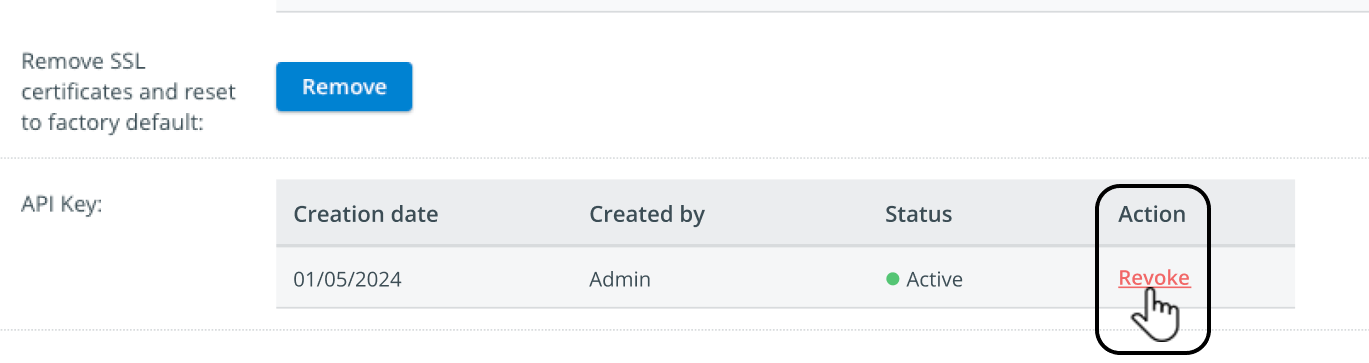Screen dimensions: 1369x363
Task: Click the 01/05/2024 creation date cell
Action: click(x=347, y=279)
